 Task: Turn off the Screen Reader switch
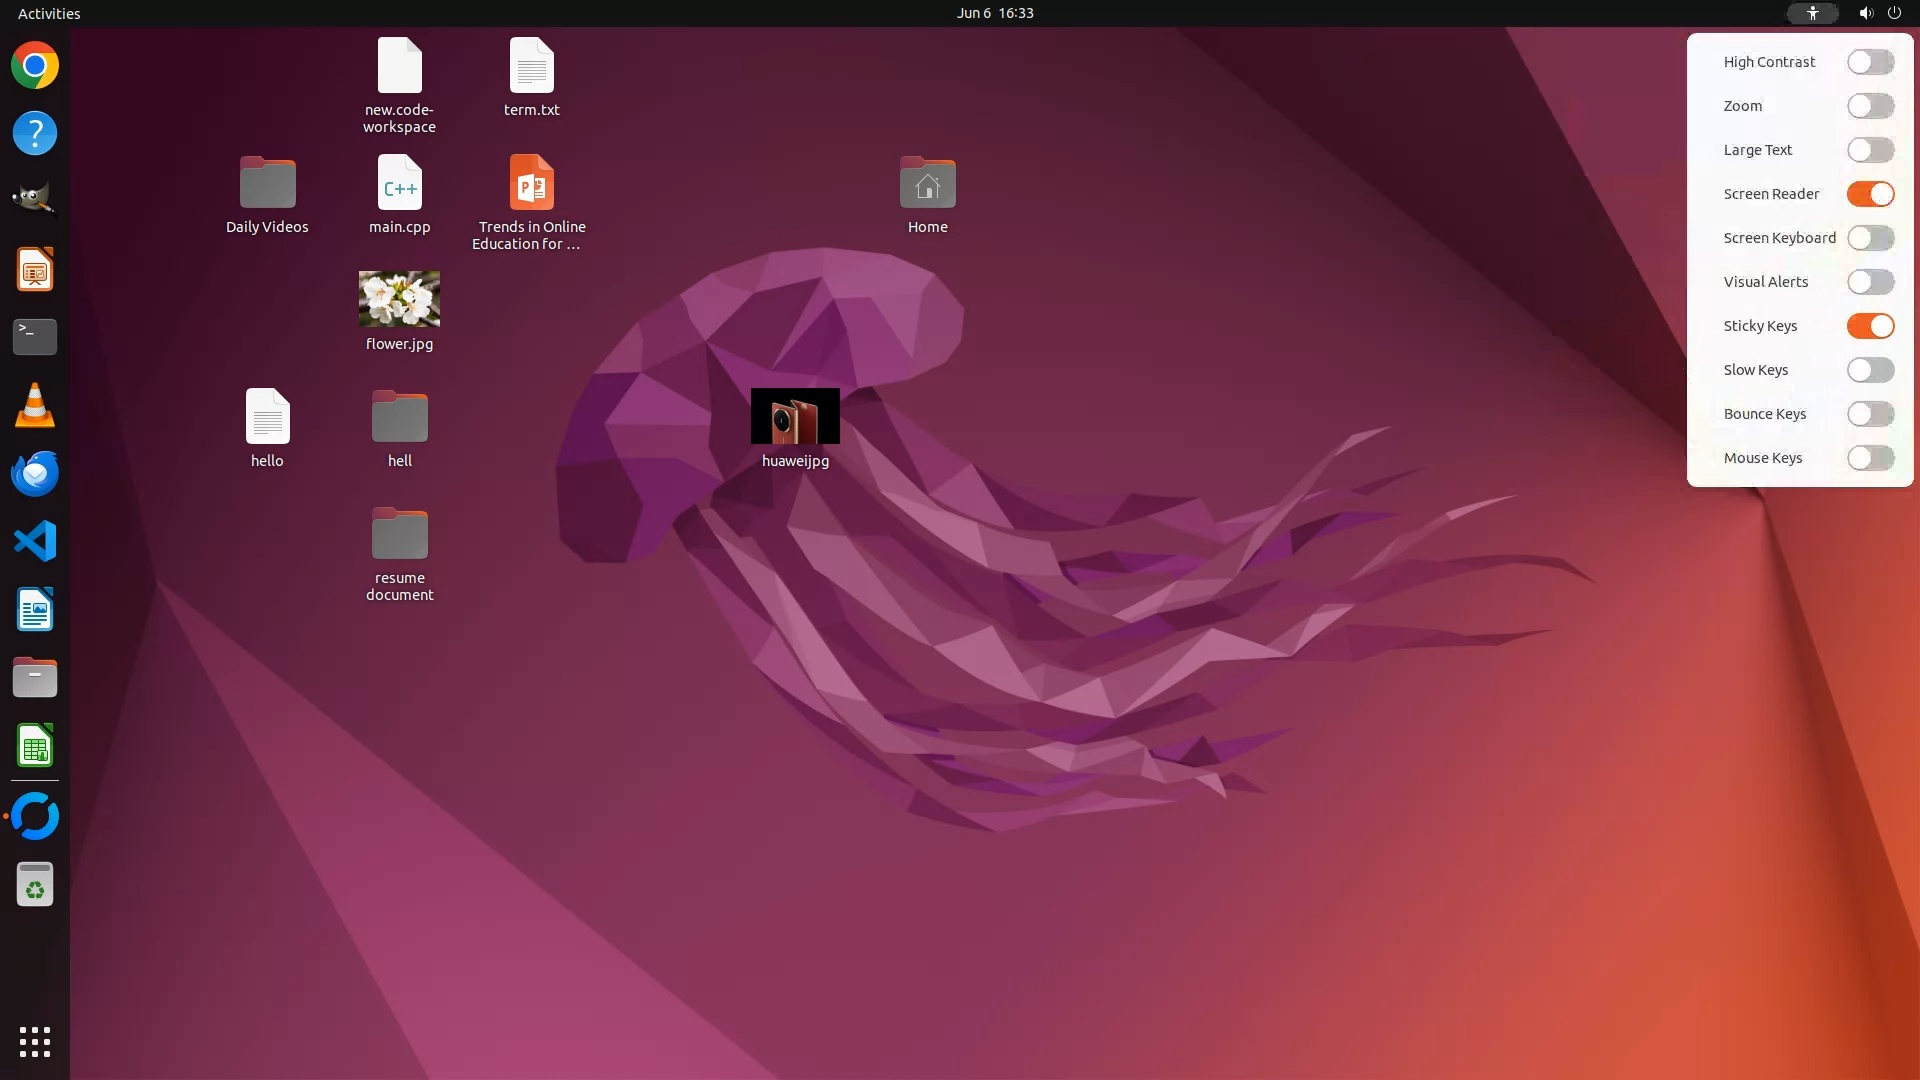coord(1870,194)
